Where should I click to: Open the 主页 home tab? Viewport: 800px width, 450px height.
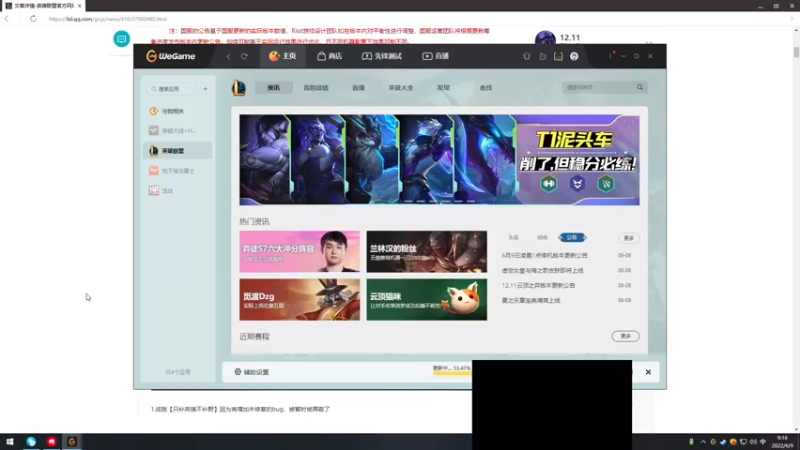tap(283, 56)
